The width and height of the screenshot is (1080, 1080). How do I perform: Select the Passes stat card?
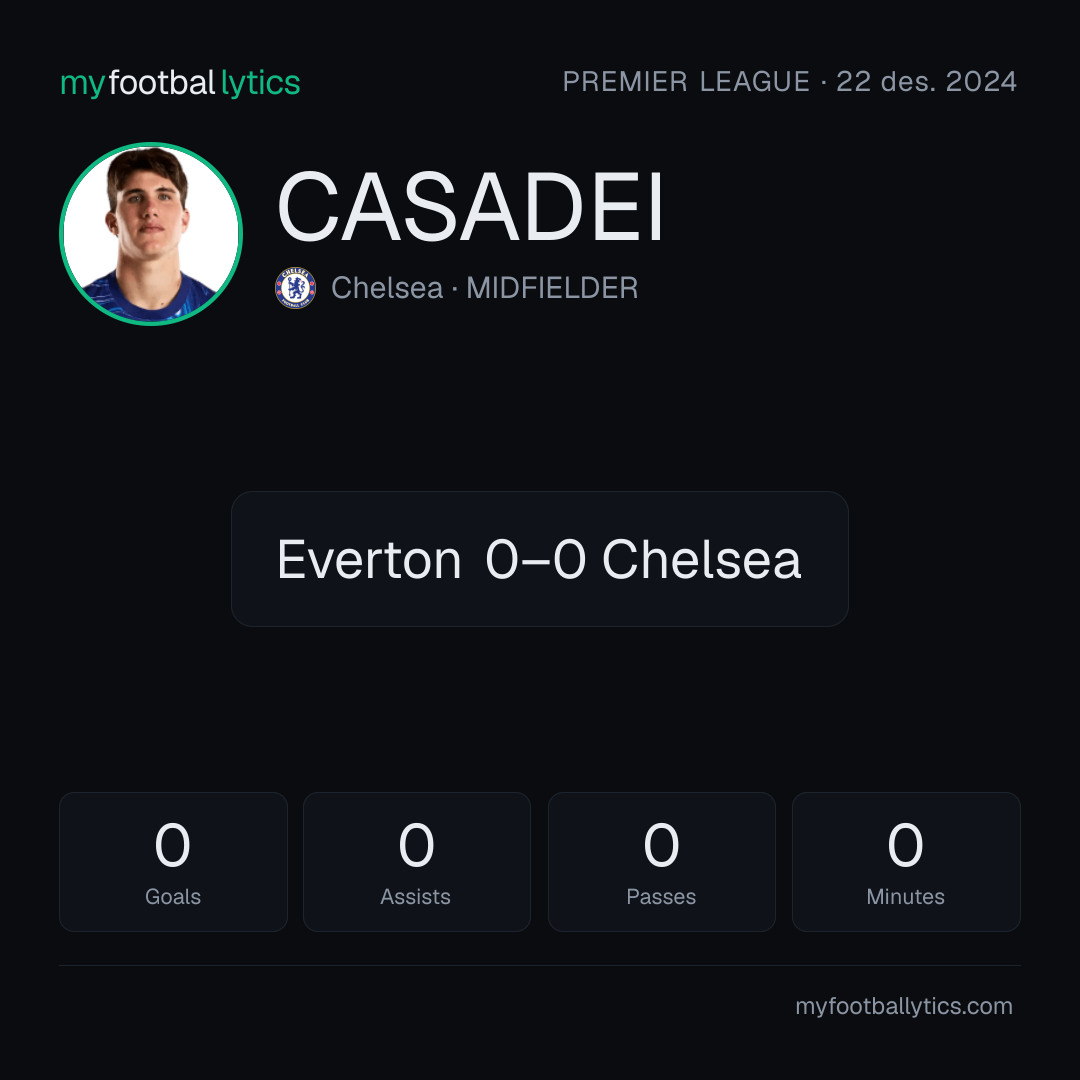(661, 862)
